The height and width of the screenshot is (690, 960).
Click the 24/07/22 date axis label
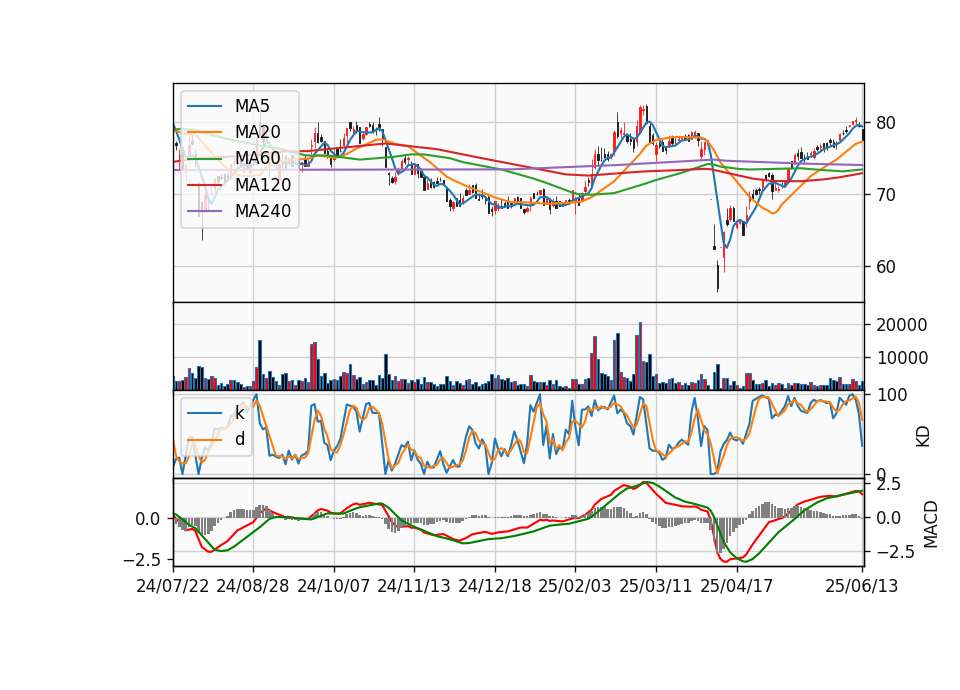coord(173,586)
